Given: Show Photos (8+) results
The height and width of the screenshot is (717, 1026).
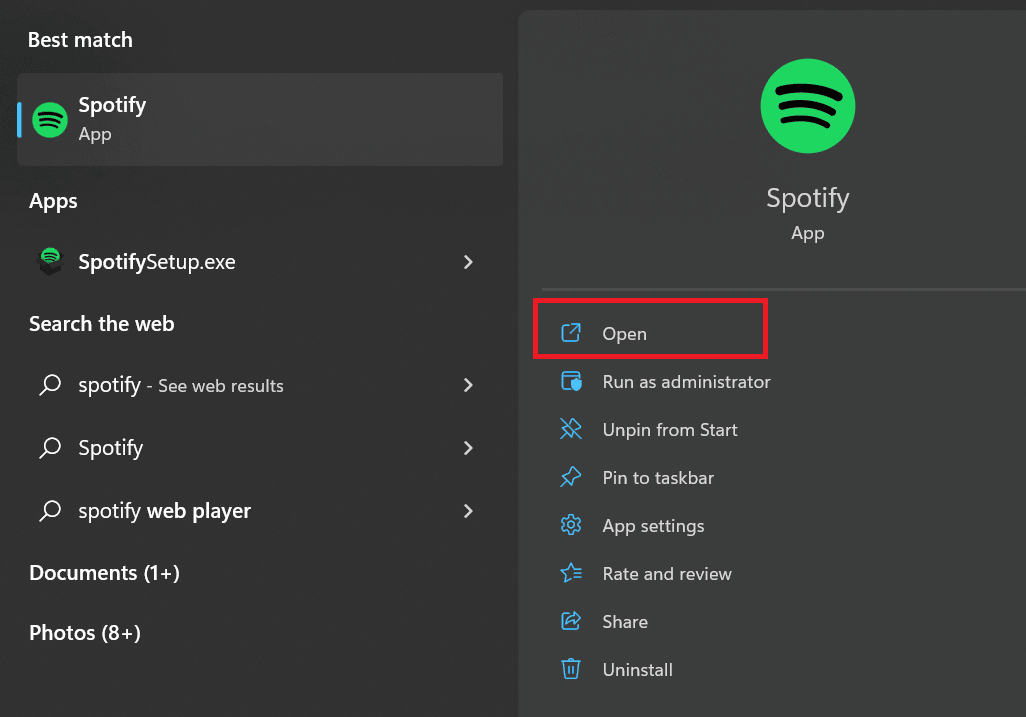Looking at the screenshot, I should click(x=85, y=633).
